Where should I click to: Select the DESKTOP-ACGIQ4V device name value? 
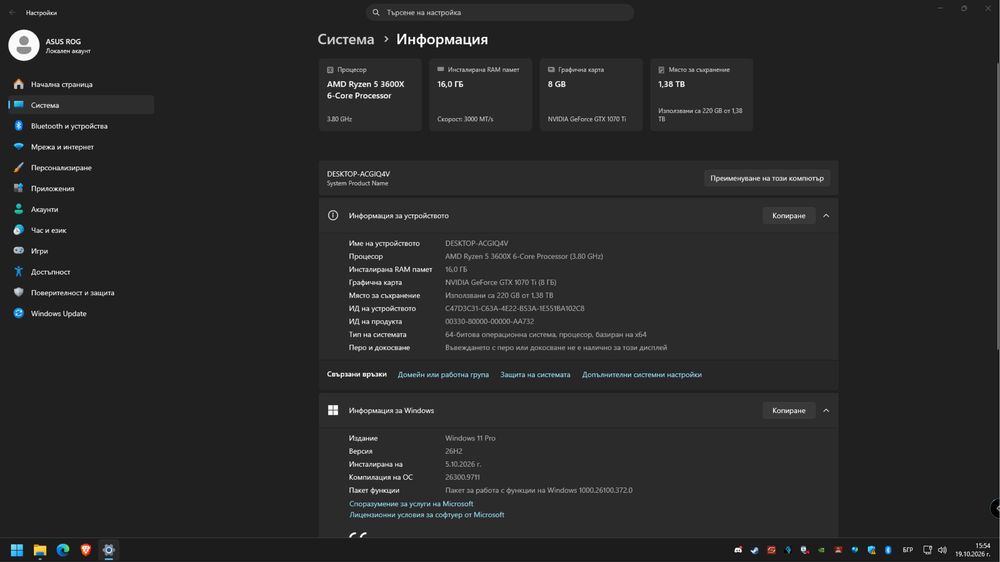476,243
